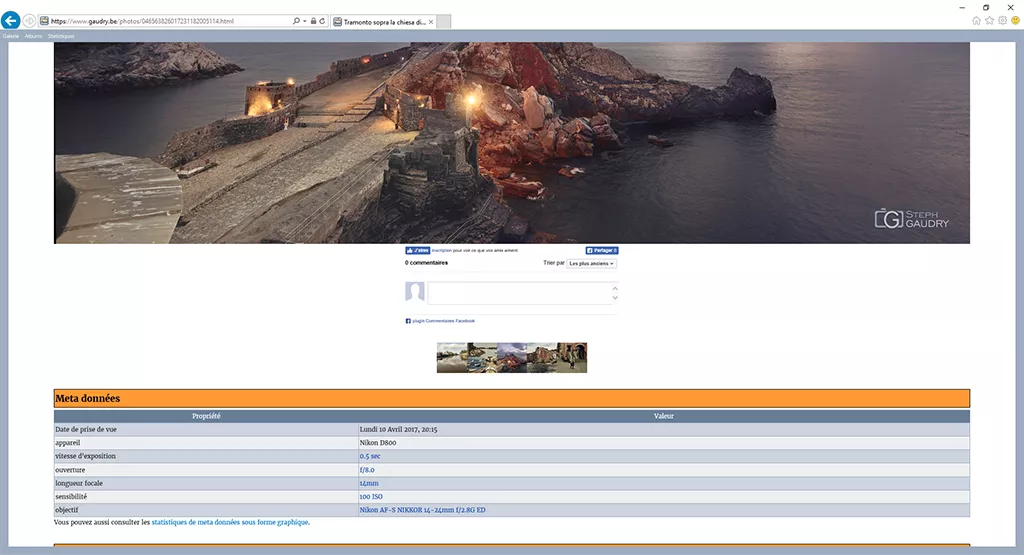Click the browser Back arrow button
The image size is (1024, 555).
[11, 20]
